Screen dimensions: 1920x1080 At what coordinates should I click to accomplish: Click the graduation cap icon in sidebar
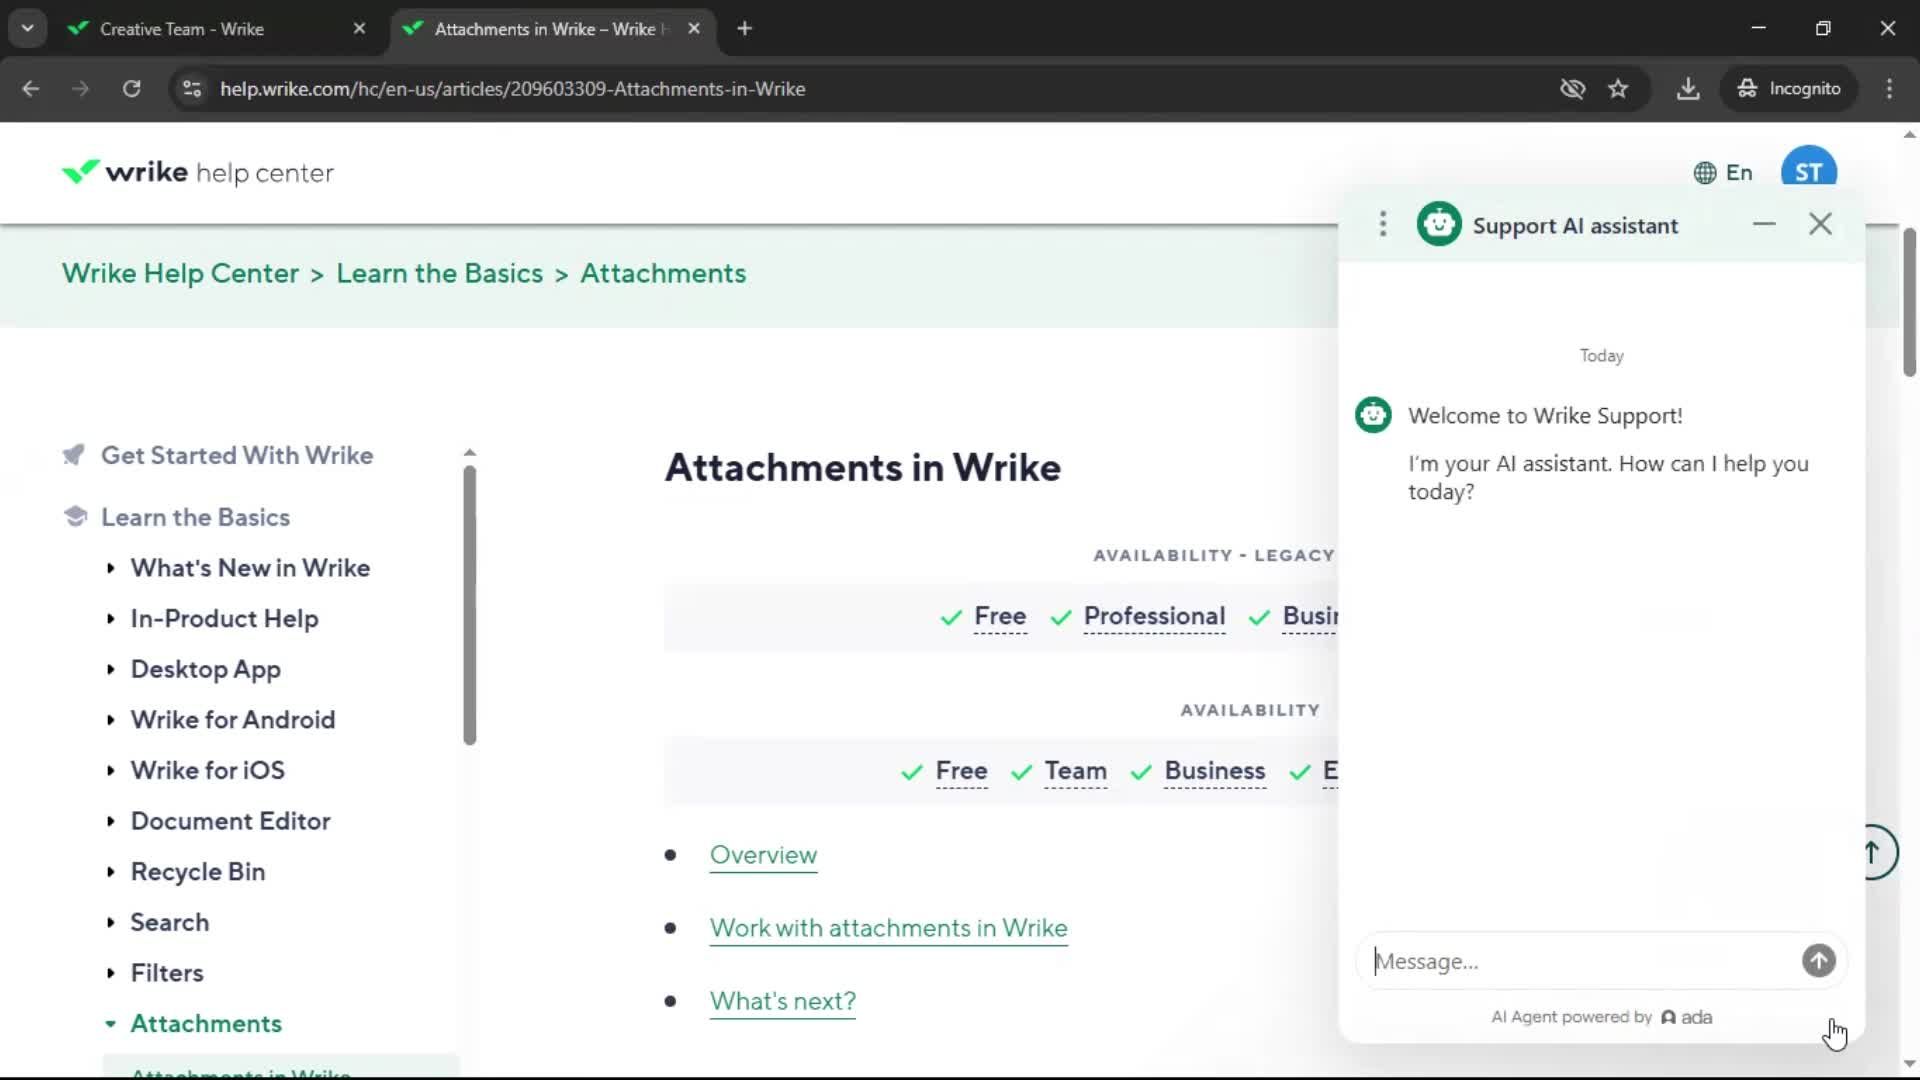75,517
